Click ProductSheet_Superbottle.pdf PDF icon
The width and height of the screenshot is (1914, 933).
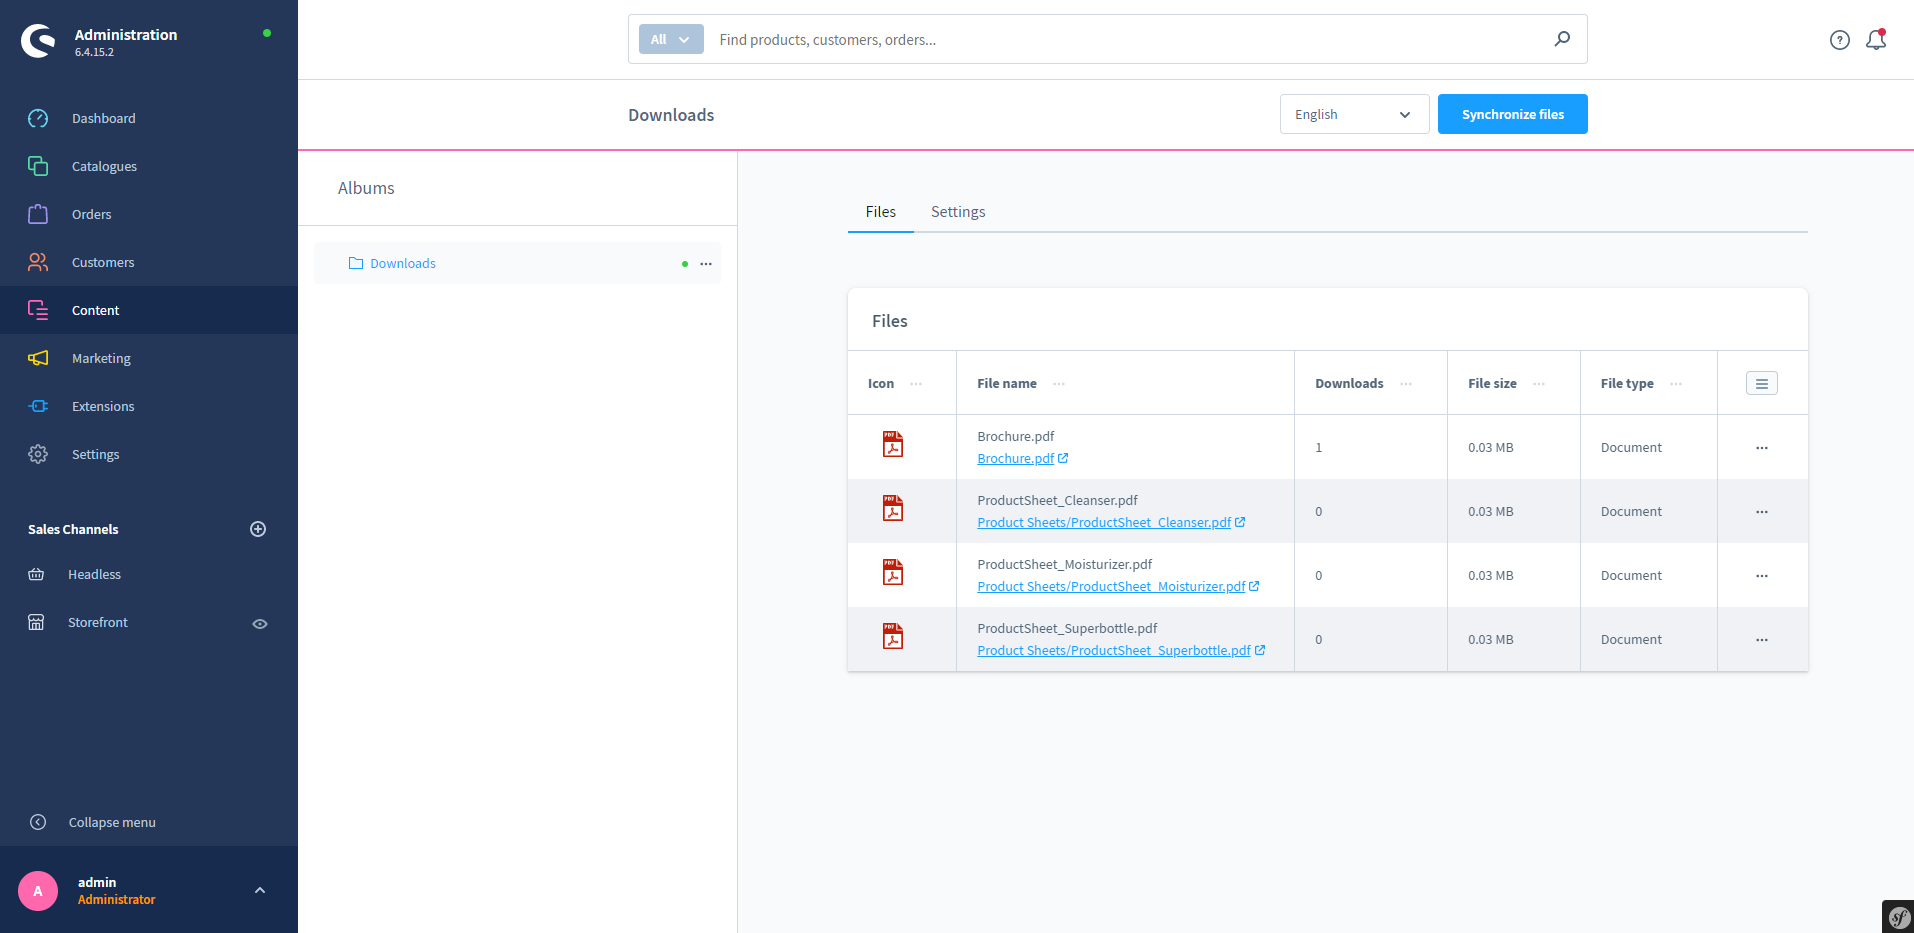(x=893, y=636)
